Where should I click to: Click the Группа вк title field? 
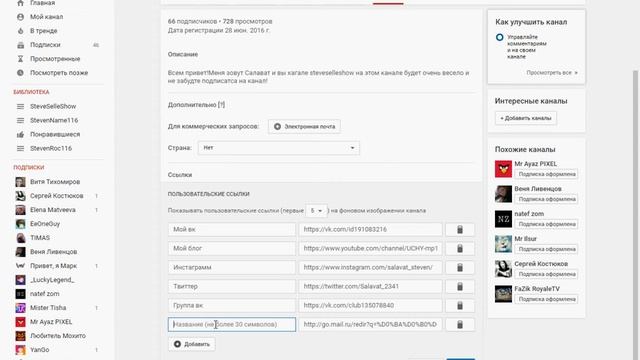[x=232, y=305]
